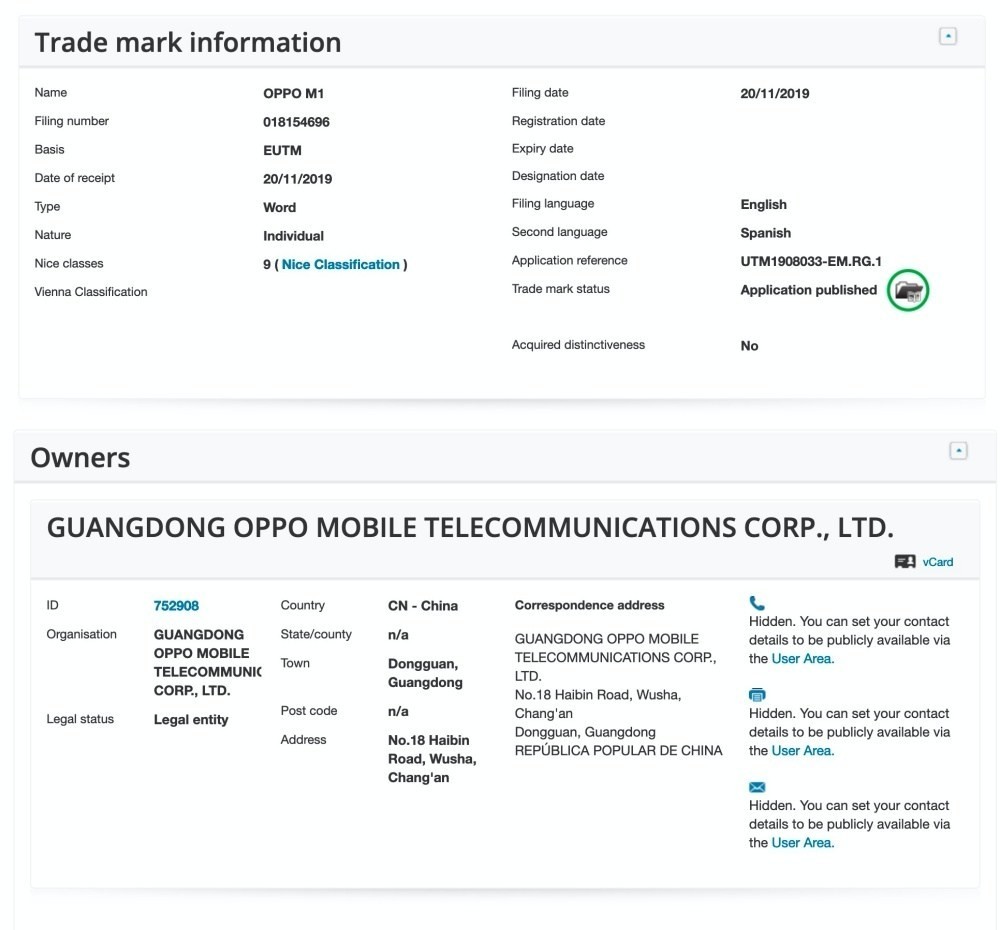Select the town value Dongguan, Guangdong
Viewport: 1000px width, 930px height.
pyautogui.click(x=425, y=673)
